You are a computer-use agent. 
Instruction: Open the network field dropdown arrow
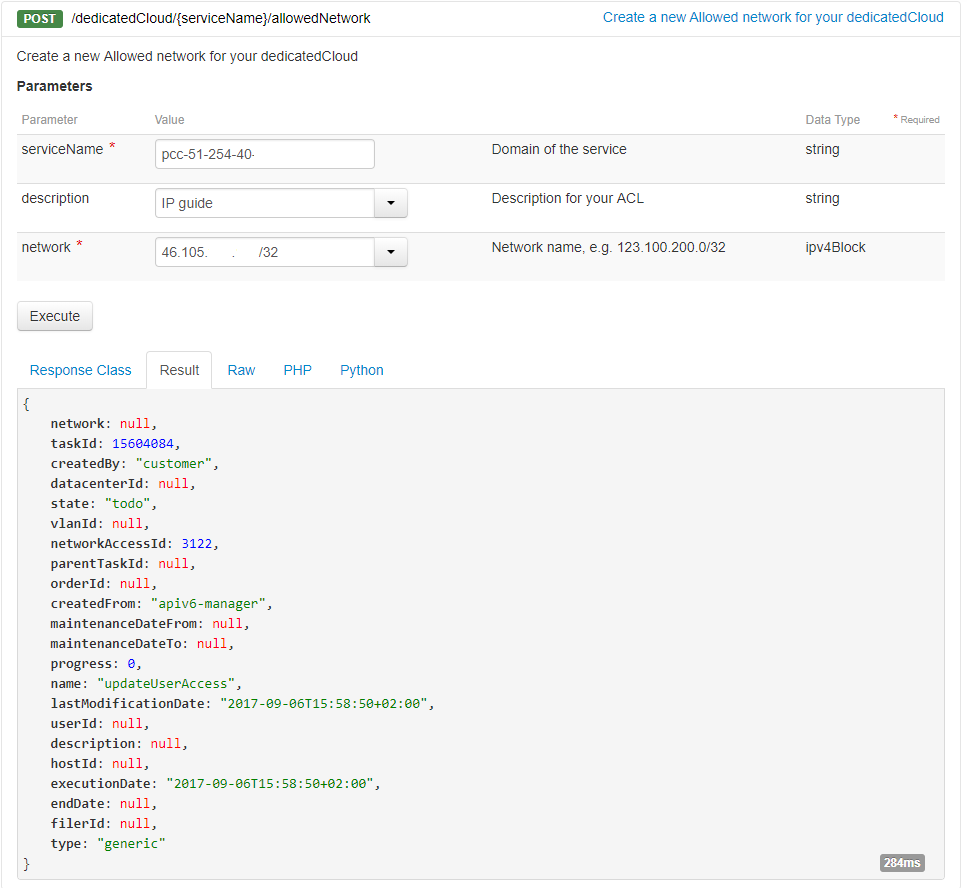tap(390, 252)
